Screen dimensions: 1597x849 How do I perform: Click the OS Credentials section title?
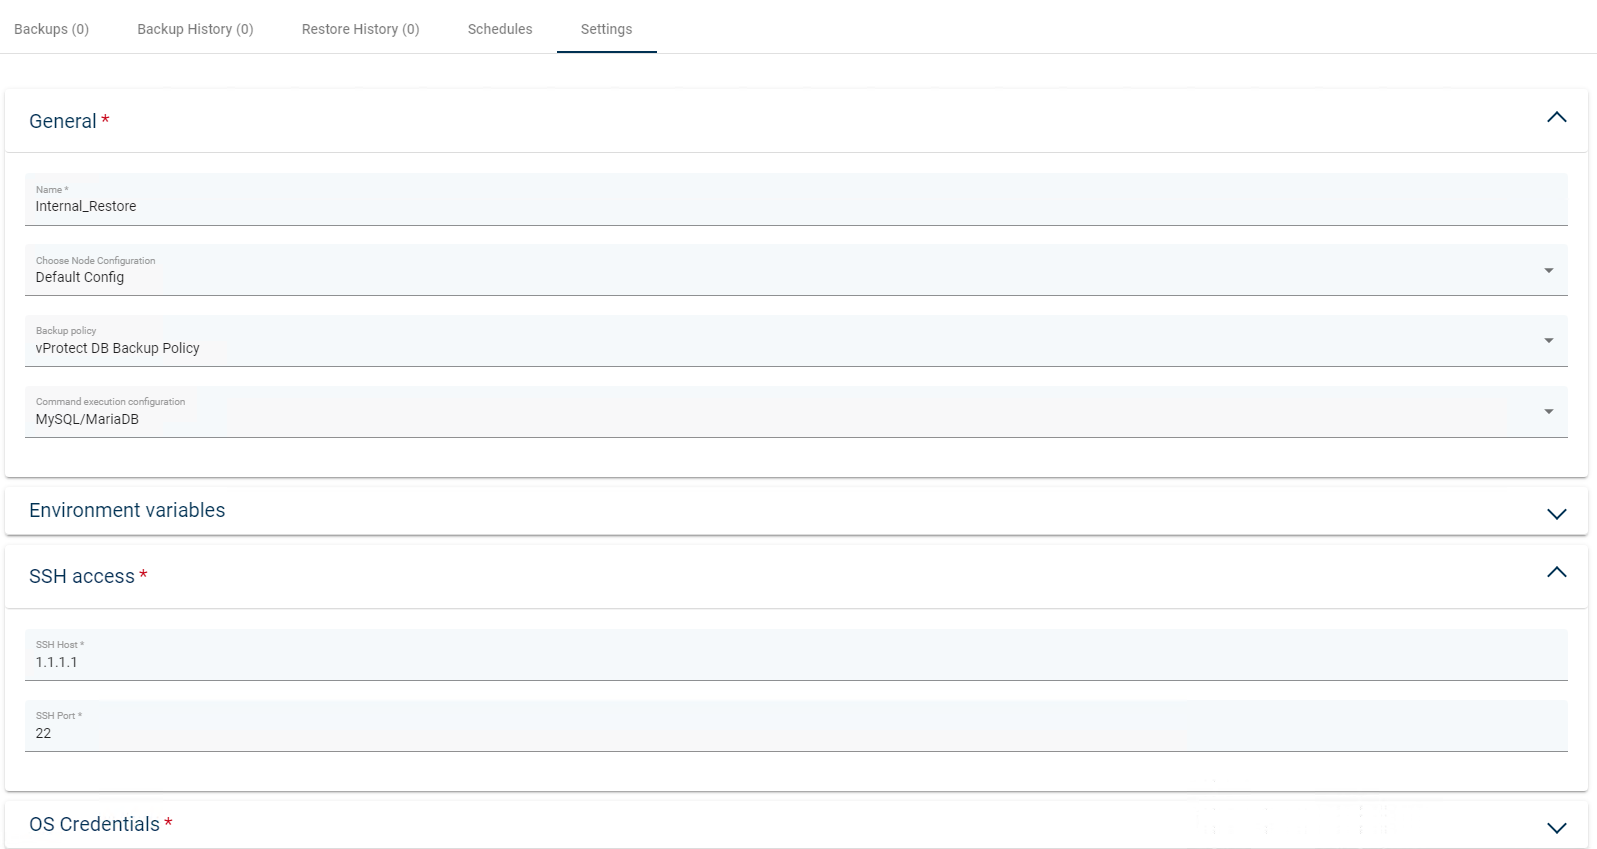point(95,824)
